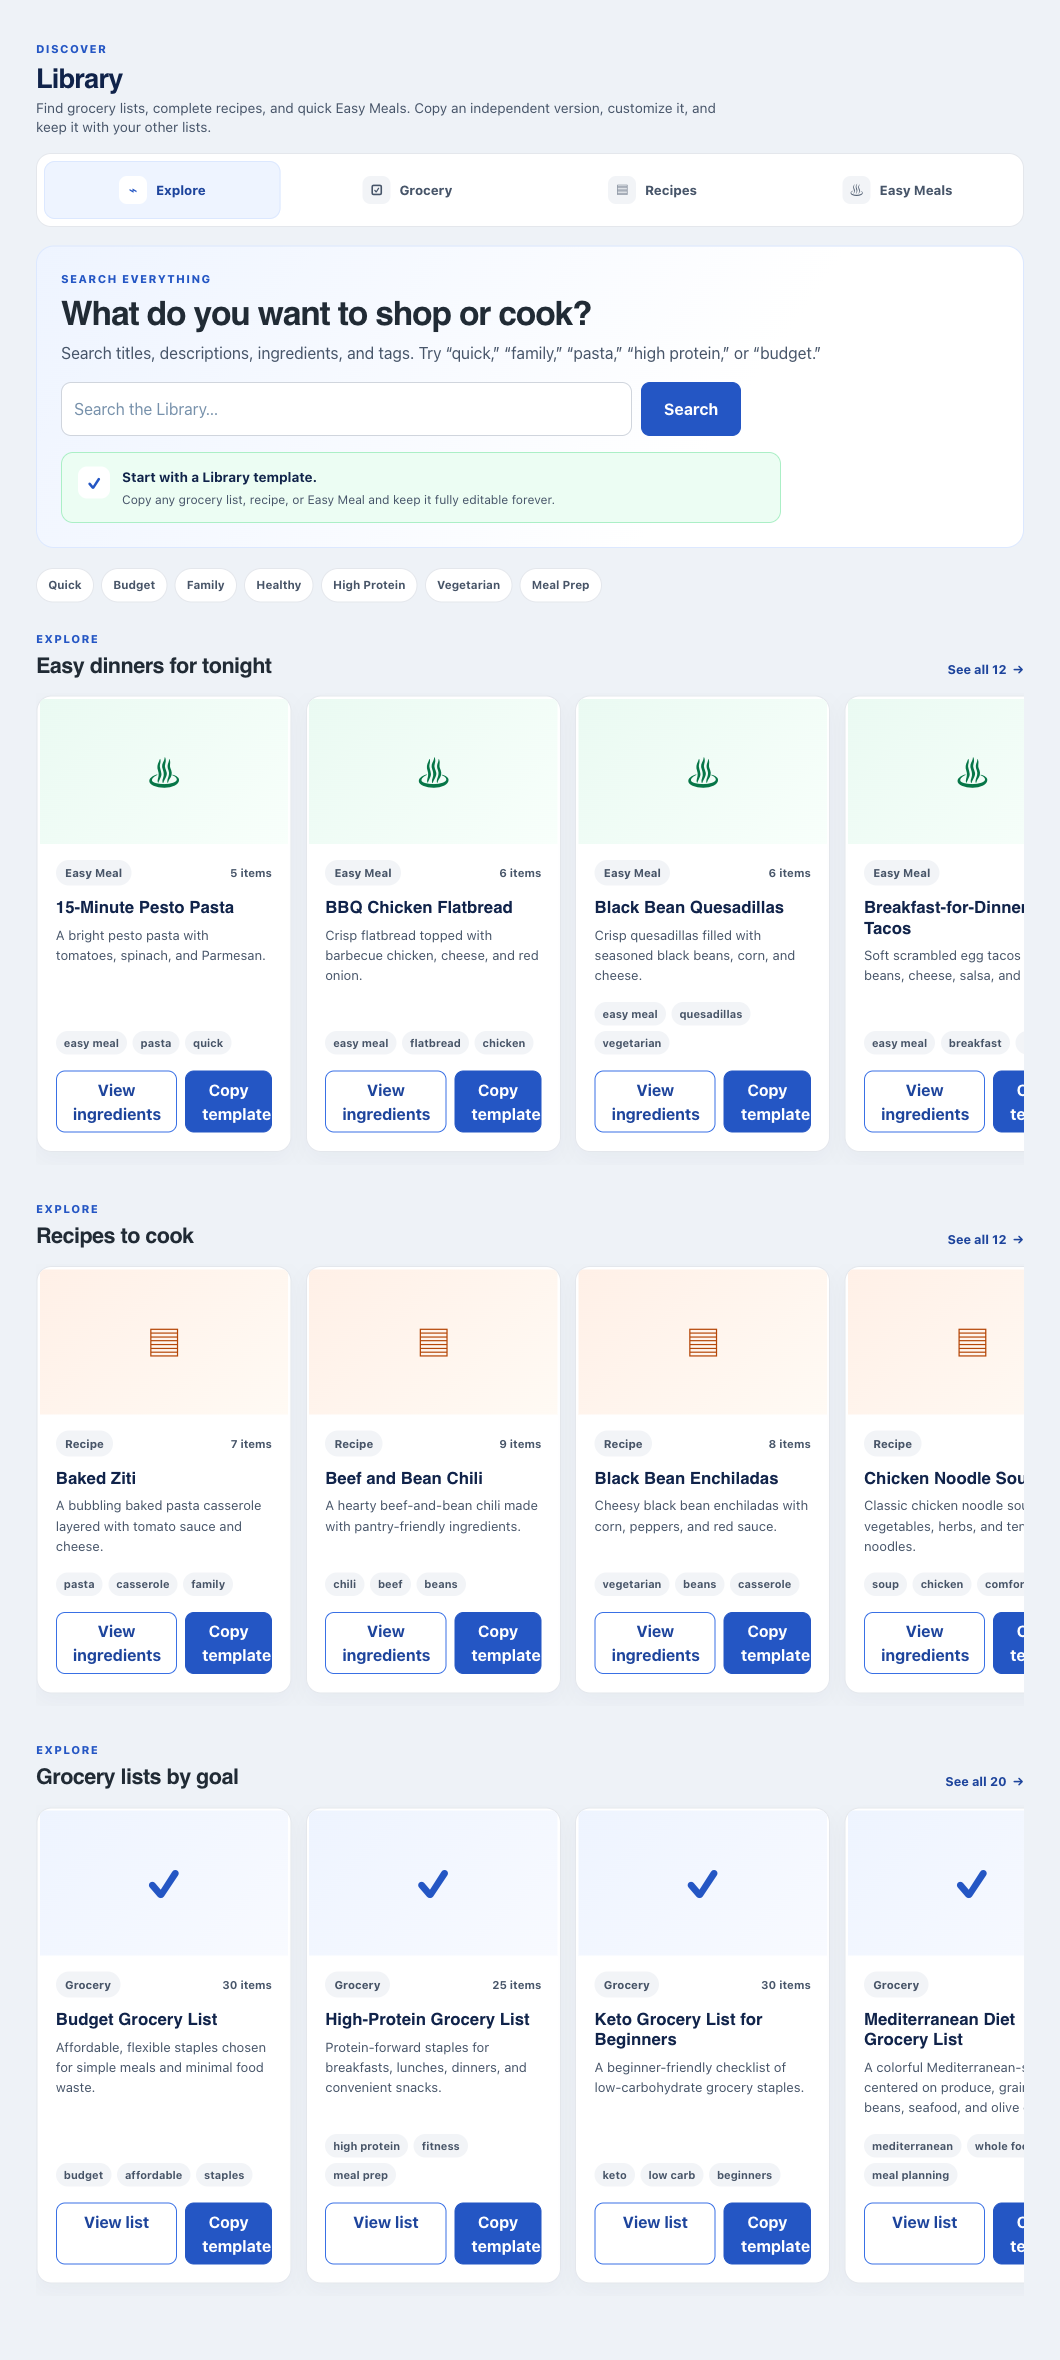Image resolution: width=1060 pixels, height=2360 pixels.
Task: View ingredients for Baked Ziti
Action: click(x=116, y=1643)
